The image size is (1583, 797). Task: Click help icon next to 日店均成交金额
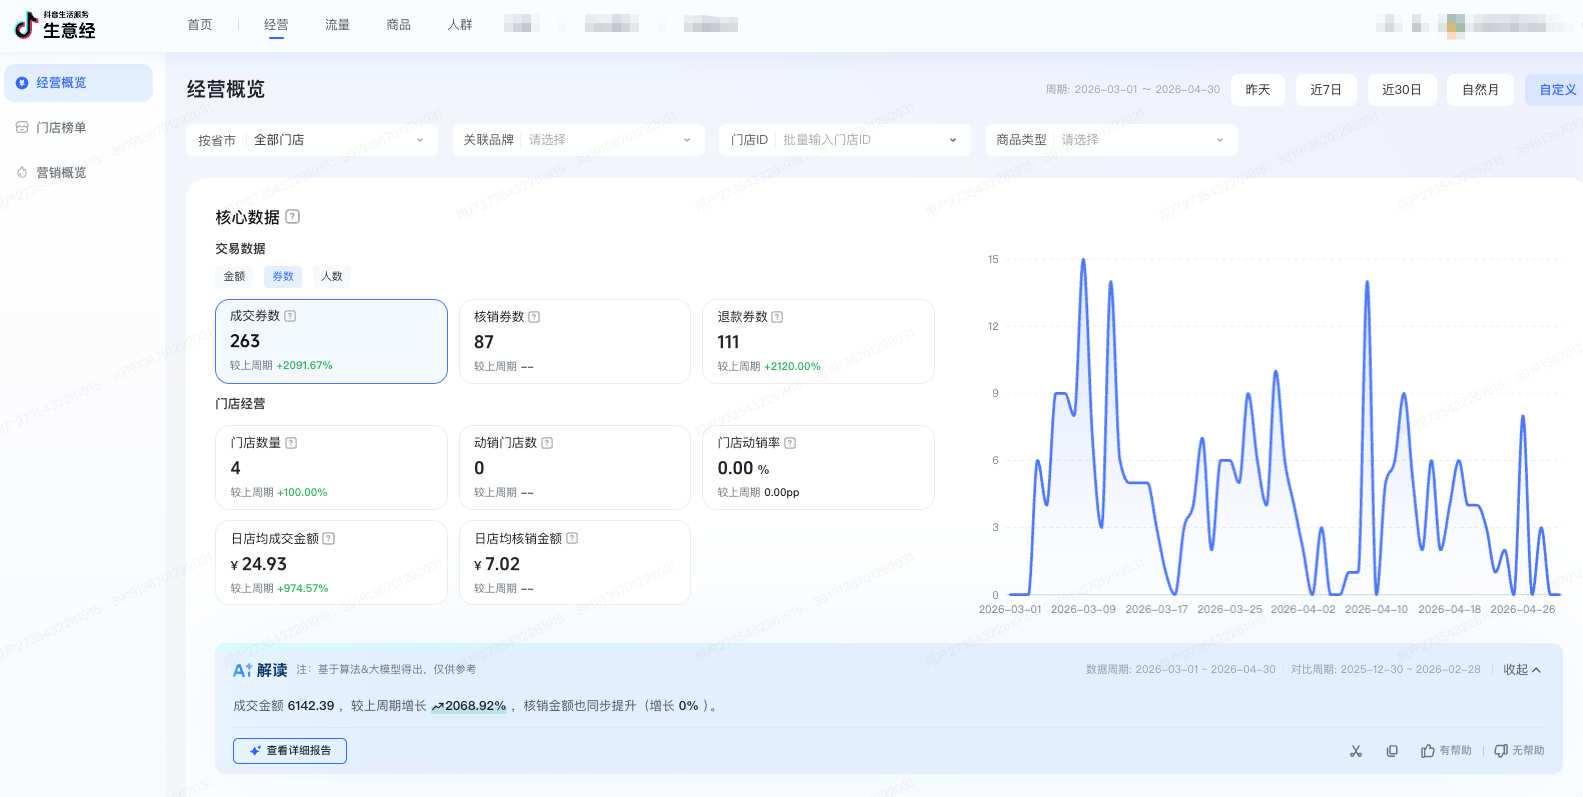tap(329, 539)
